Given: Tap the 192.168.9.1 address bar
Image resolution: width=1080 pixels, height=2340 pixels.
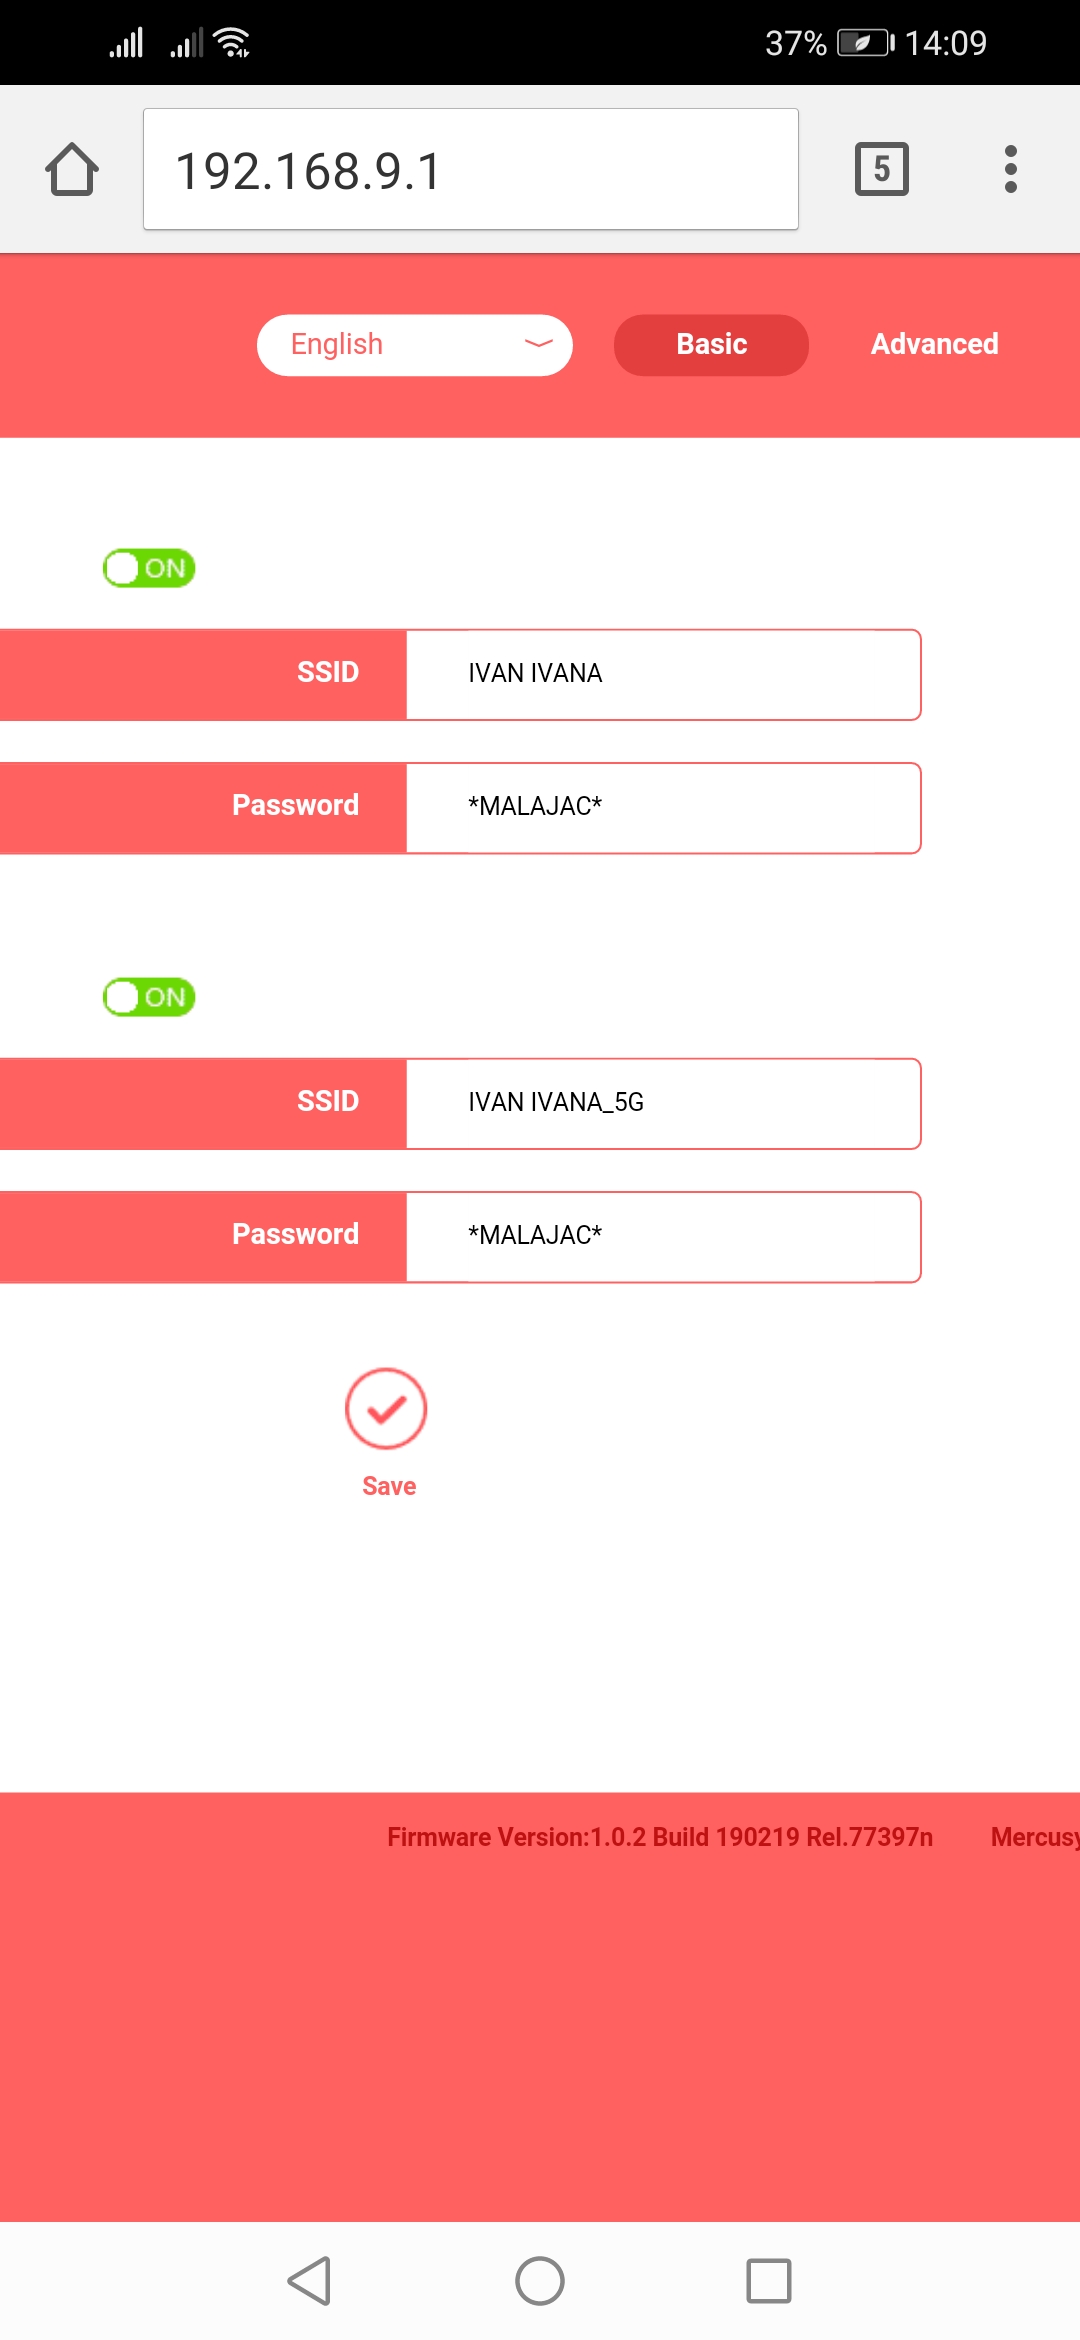Looking at the screenshot, I should (x=470, y=170).
